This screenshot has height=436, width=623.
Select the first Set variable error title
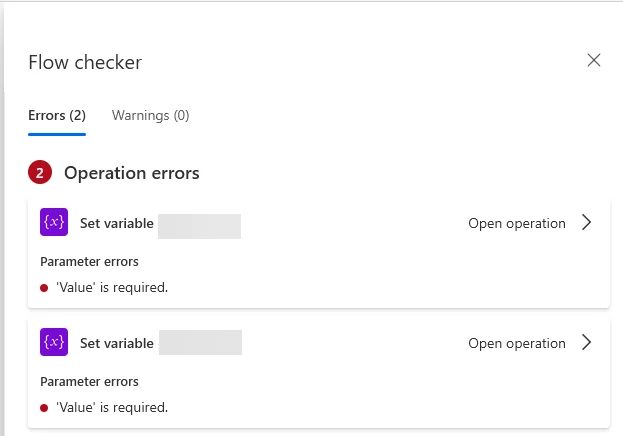(116, 224)
